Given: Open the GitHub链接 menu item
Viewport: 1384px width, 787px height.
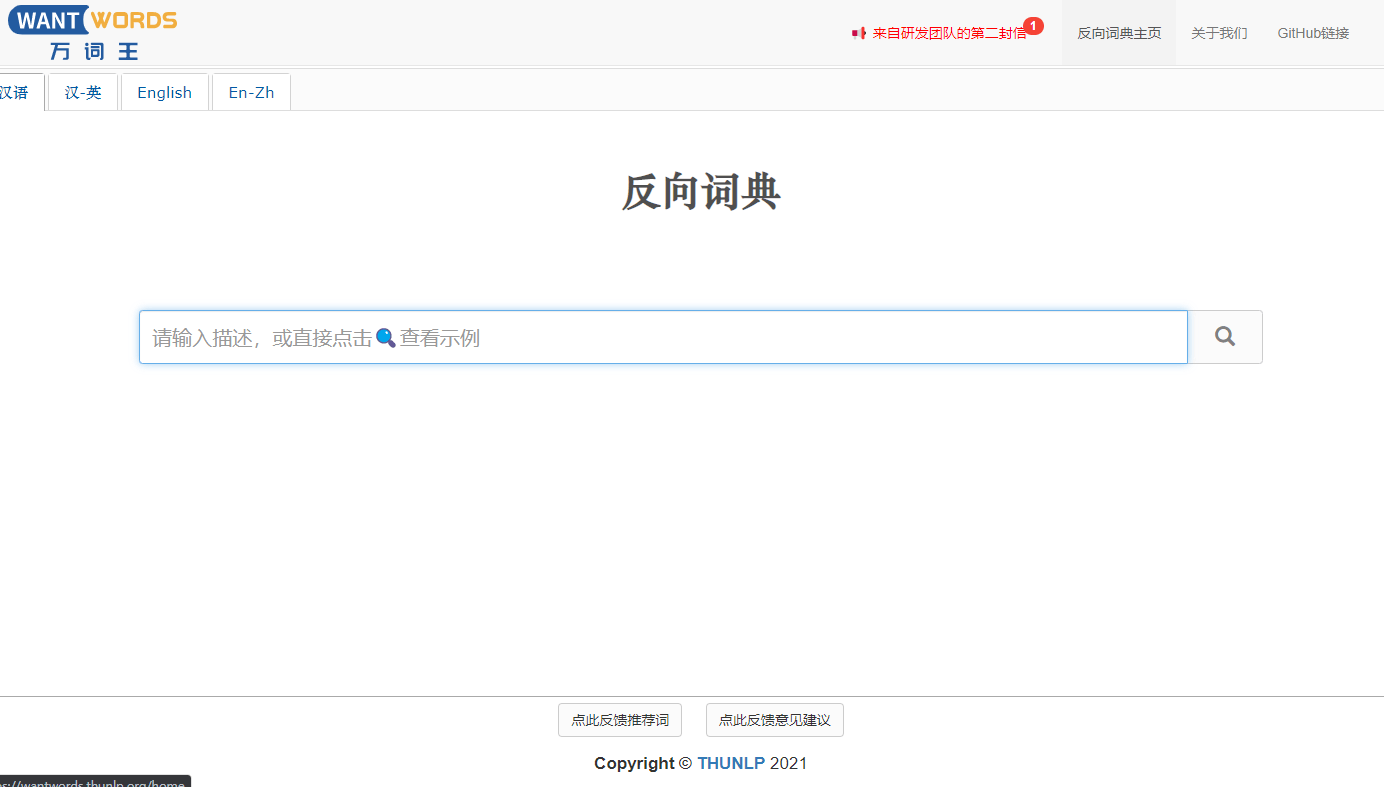Looking at the screenshot, I should coord(1312,32).
